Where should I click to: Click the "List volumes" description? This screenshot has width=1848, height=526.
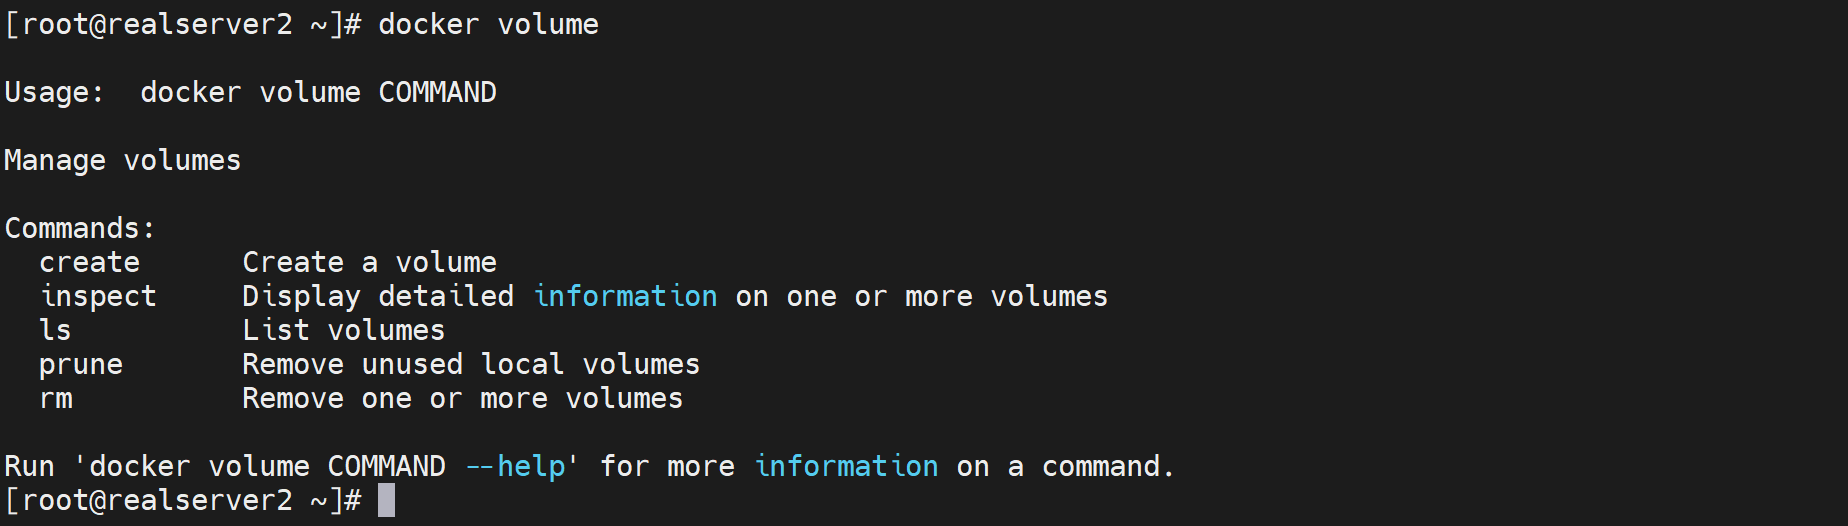pos(343,331)
